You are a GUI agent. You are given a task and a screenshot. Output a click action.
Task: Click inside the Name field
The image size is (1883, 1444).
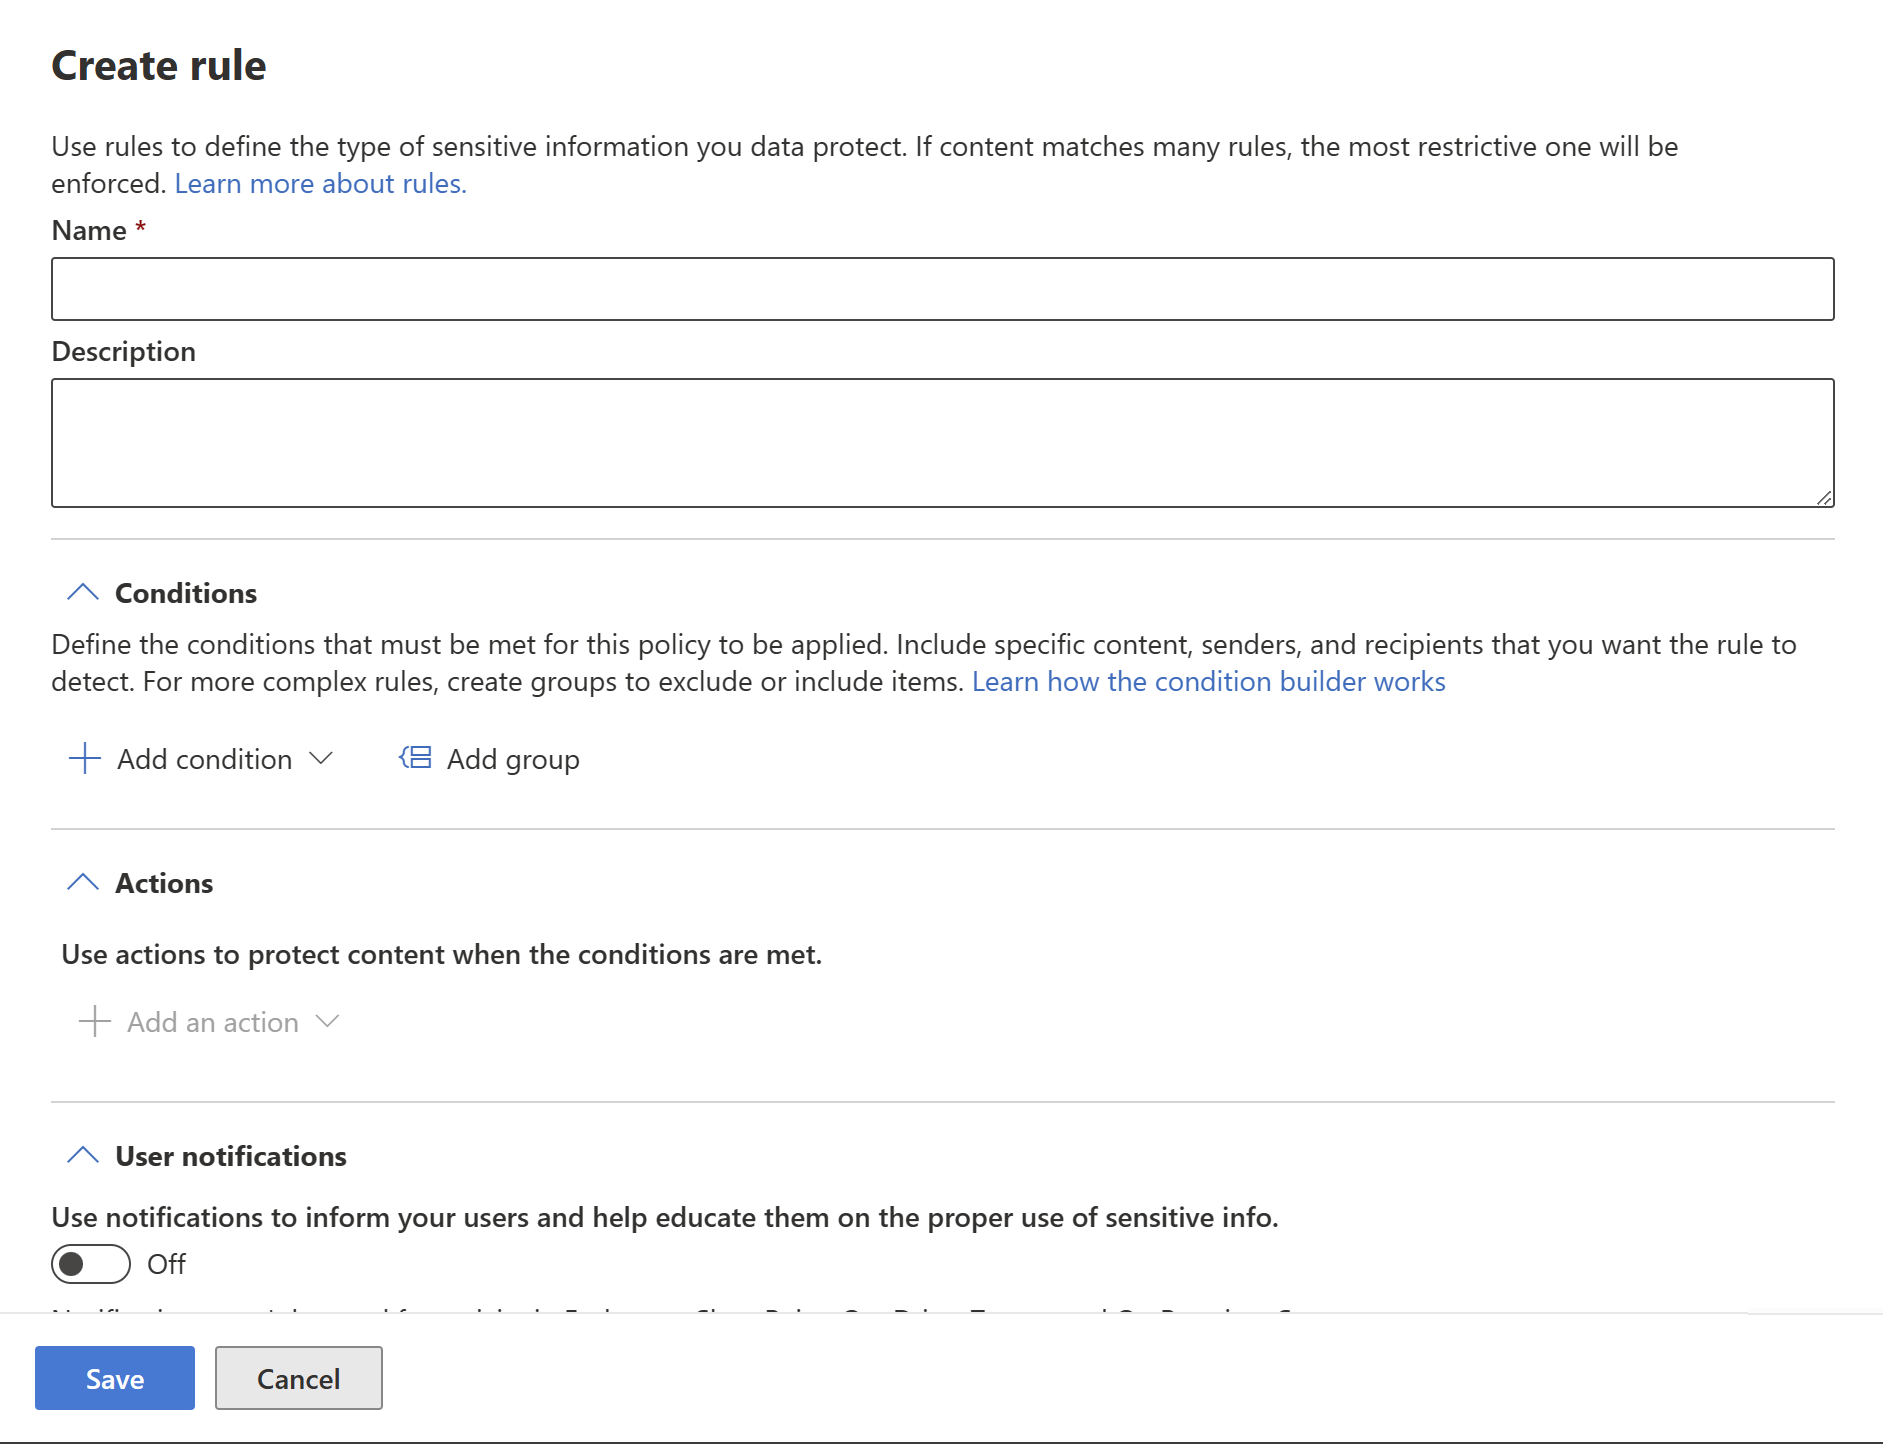point(942,288)
